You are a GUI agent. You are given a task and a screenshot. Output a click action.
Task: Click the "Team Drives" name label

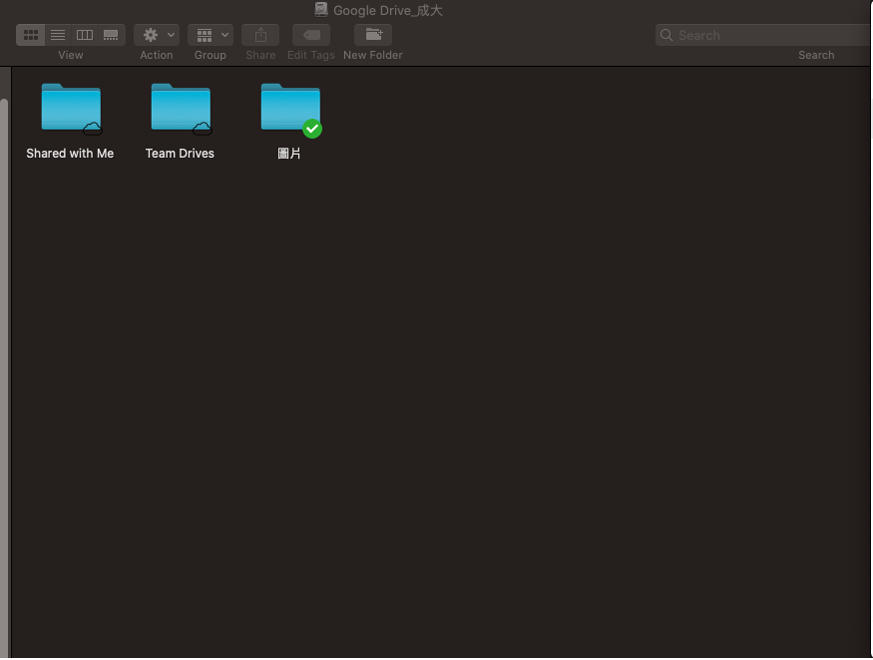[180, 154]
